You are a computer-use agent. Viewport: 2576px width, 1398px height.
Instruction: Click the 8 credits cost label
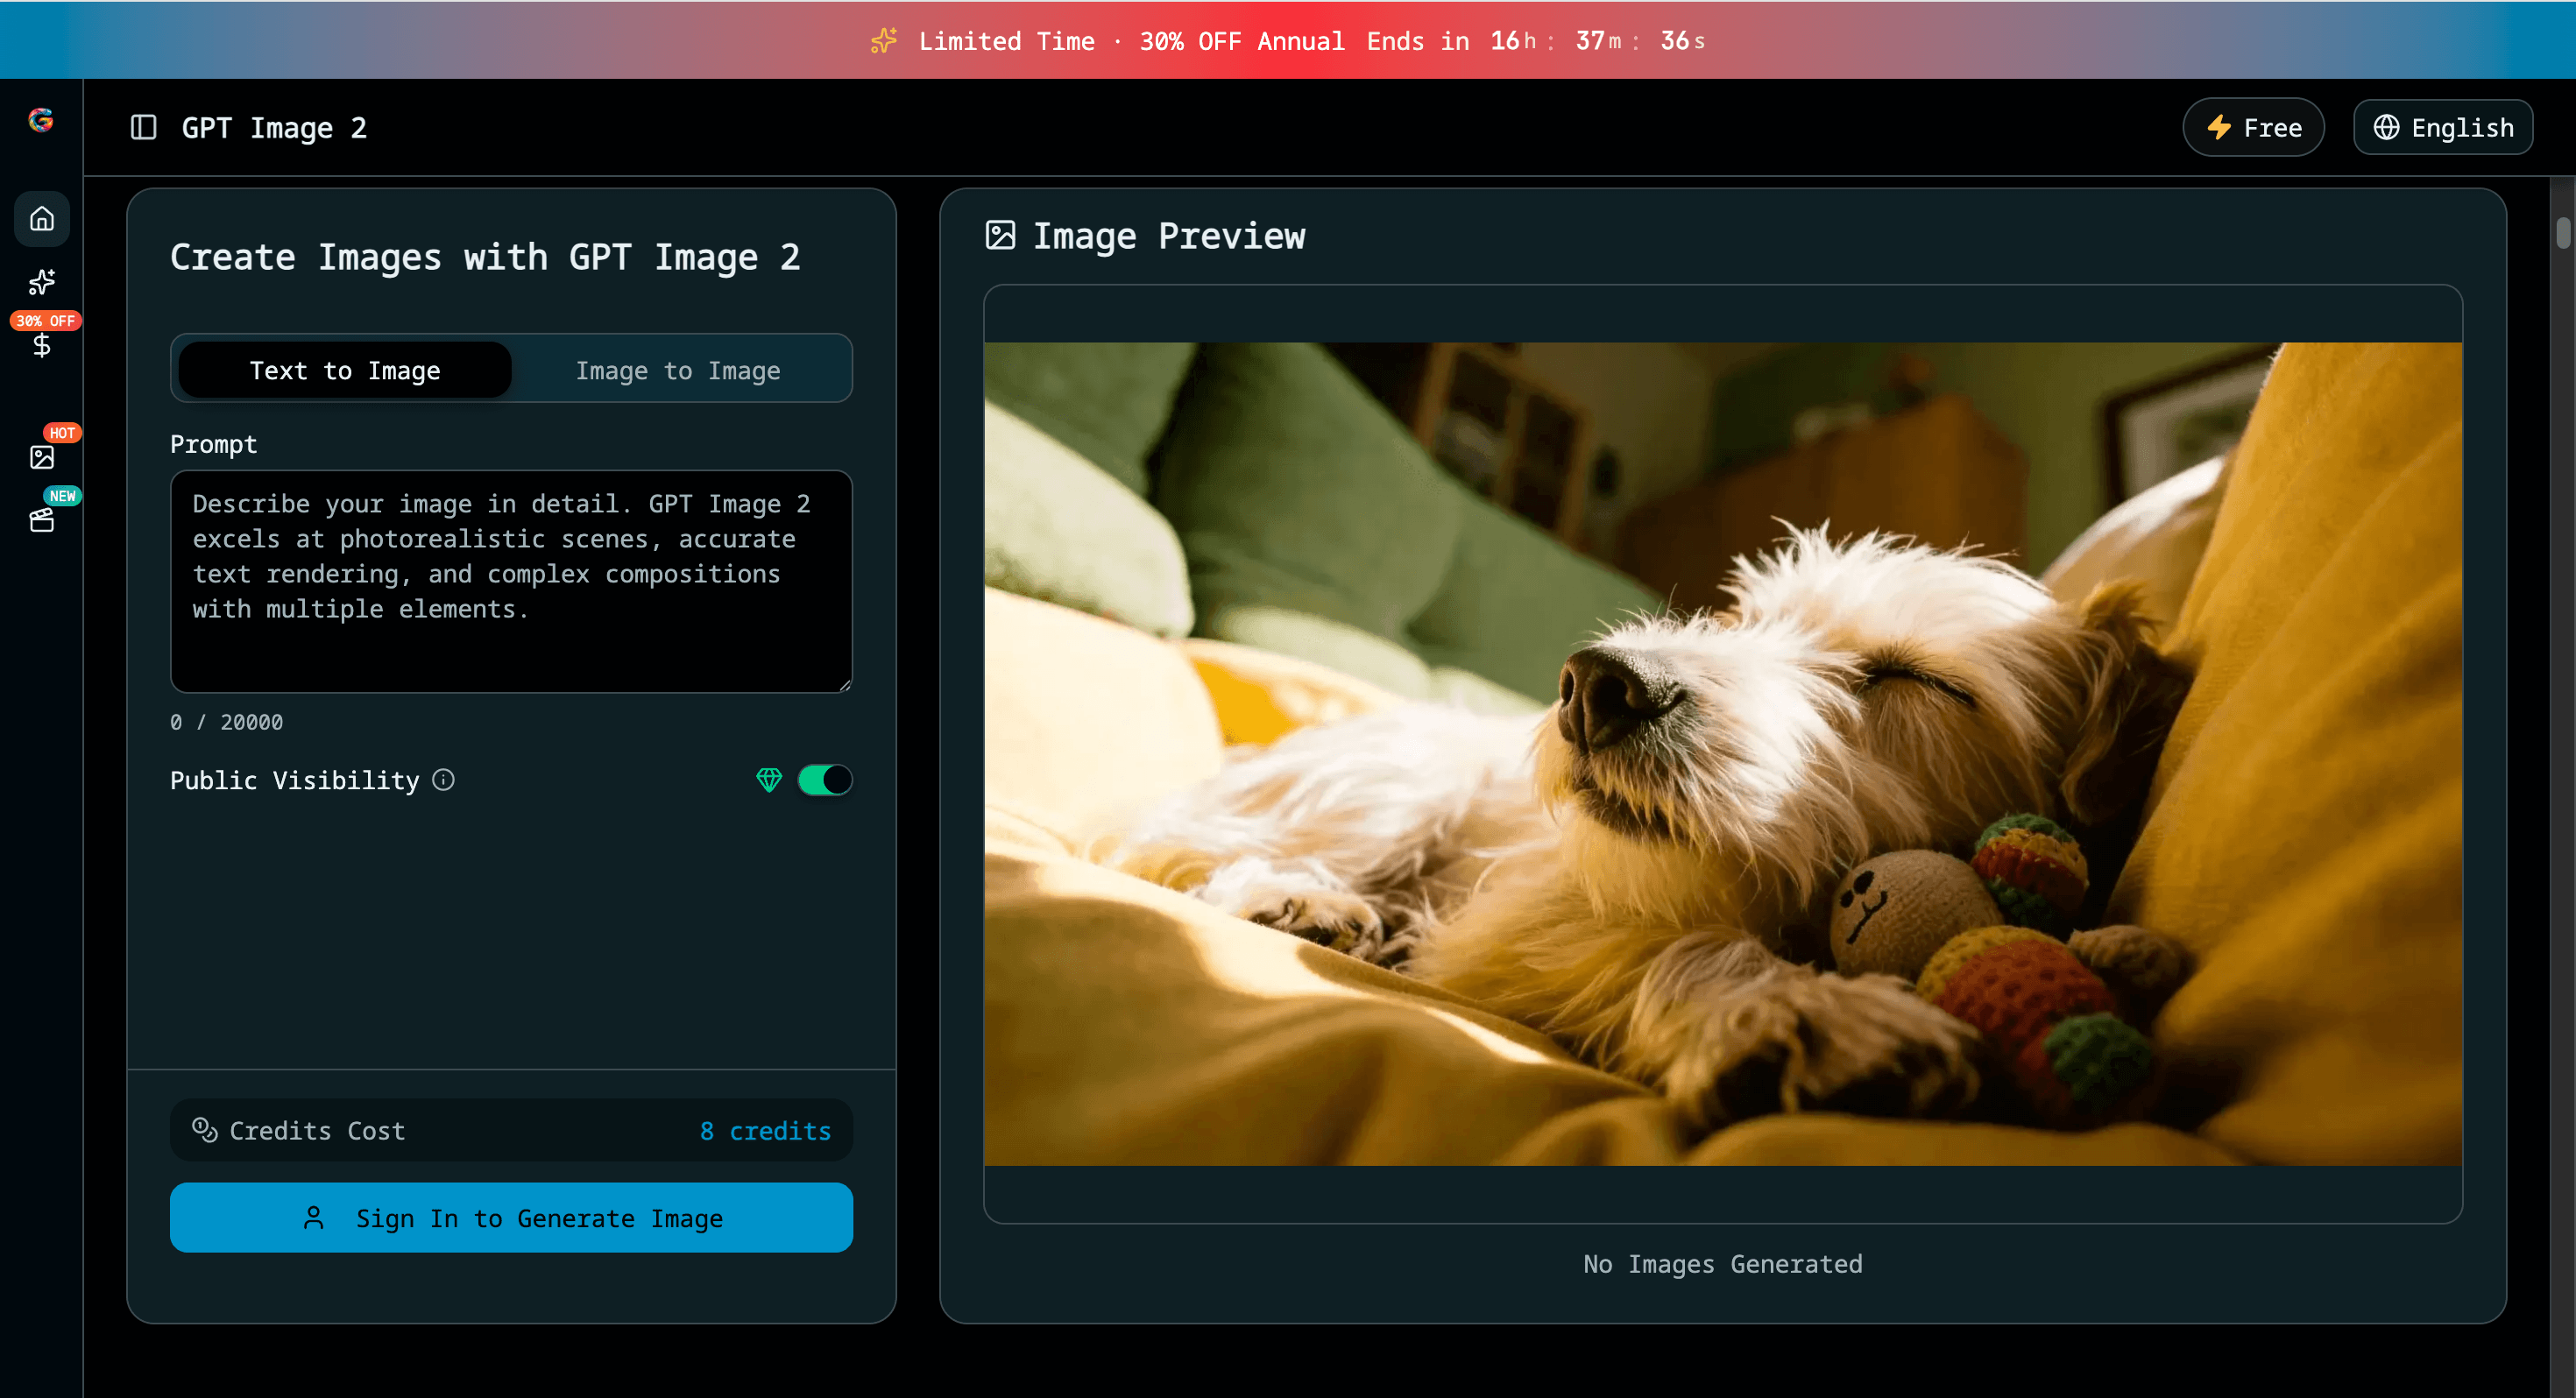coord(765,1131)
